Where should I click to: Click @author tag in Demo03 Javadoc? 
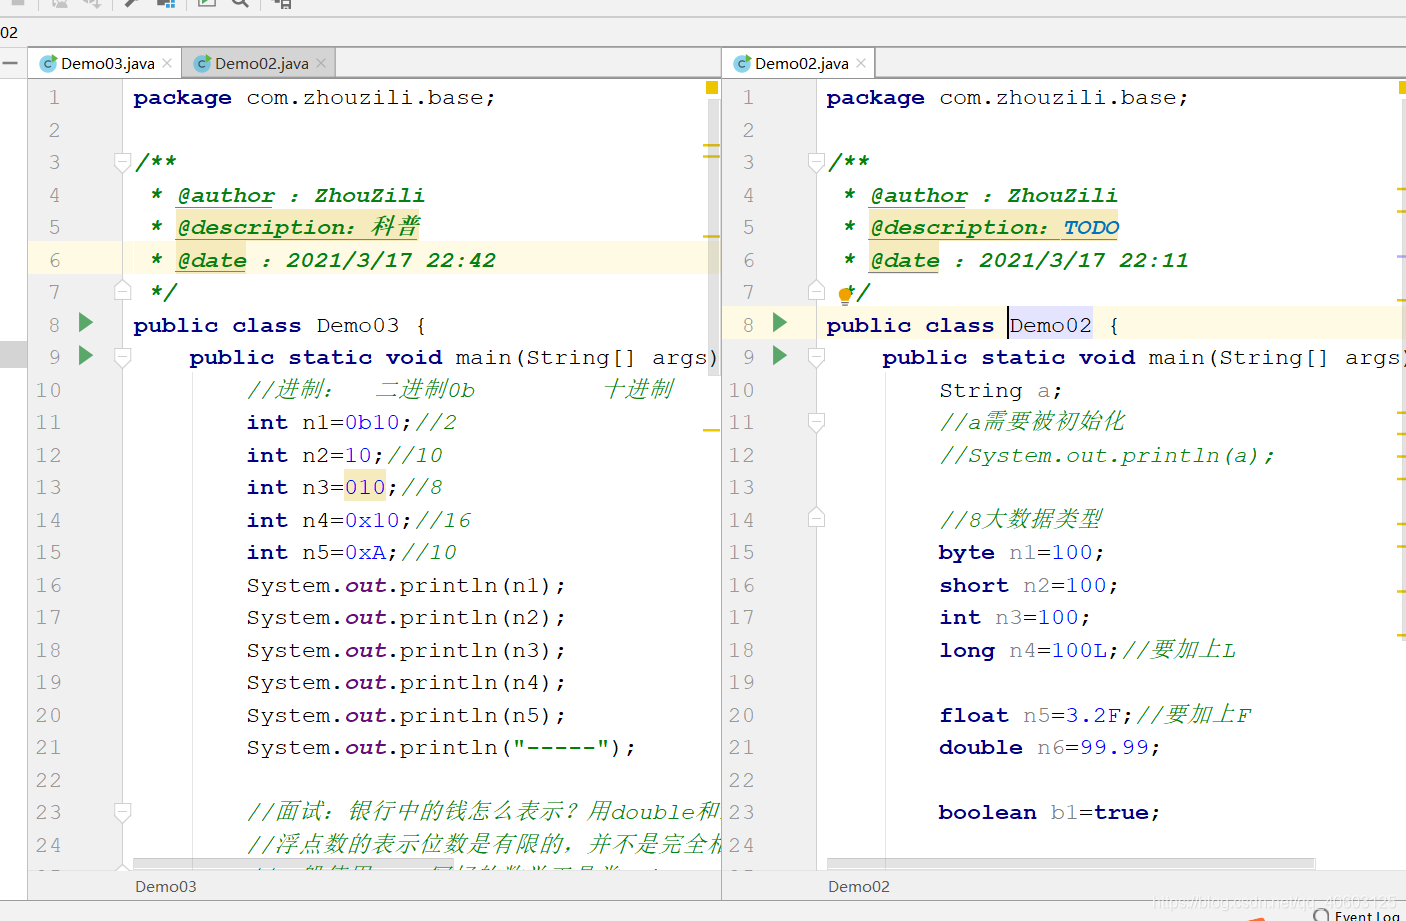pos(226,195)
